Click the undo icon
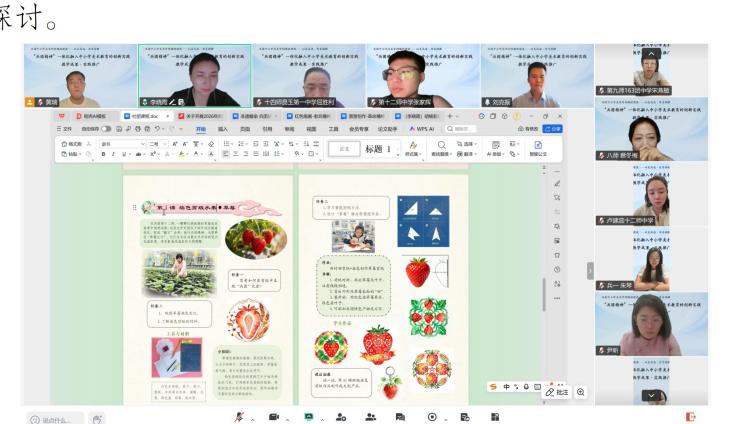Viewport: 754px width, 424px height. click(x=157, y=129)
